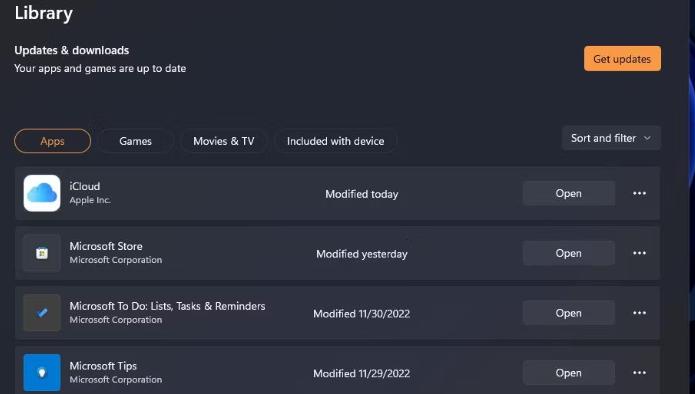Show the Included with device tab
This screenshot has width=695, height=394.
point(336,141)
